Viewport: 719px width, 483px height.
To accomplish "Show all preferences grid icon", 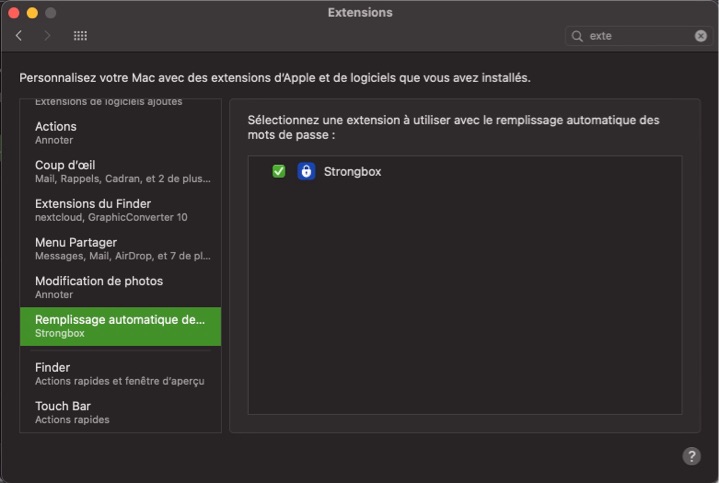I will [x=80, y=36].
